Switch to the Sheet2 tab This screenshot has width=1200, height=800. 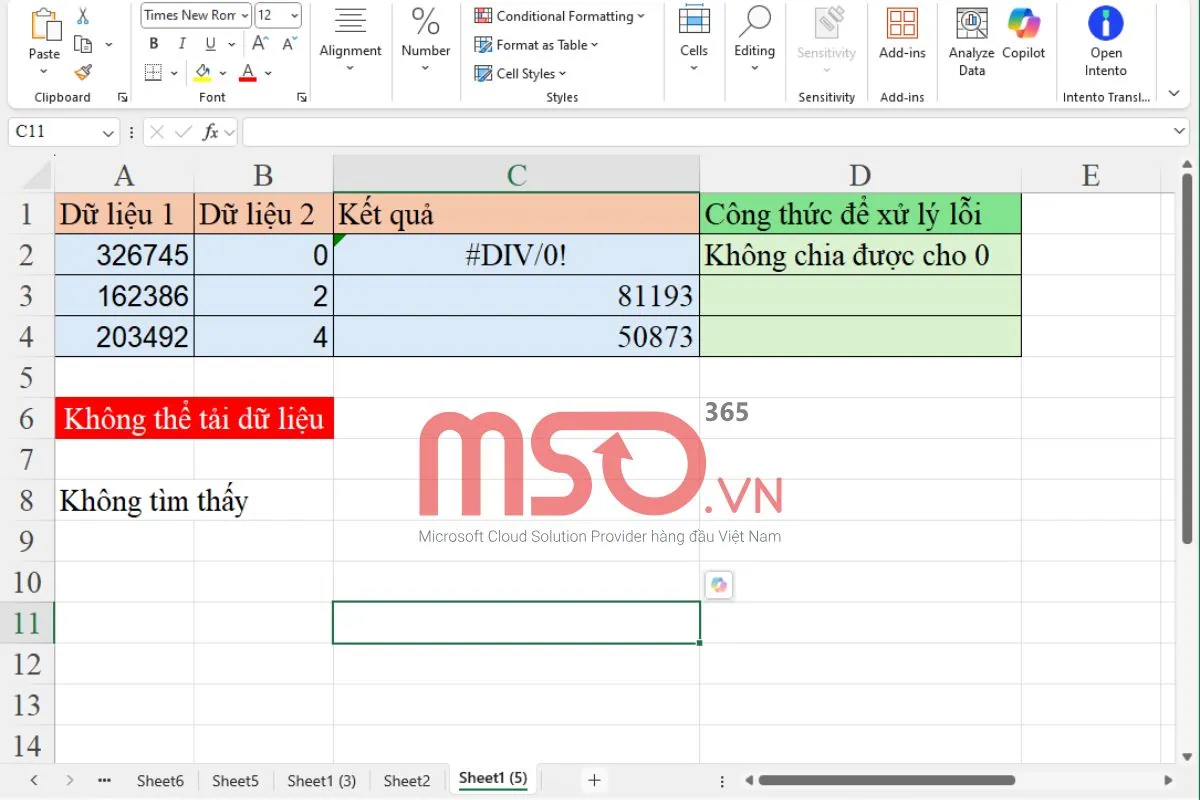(406, 779)
